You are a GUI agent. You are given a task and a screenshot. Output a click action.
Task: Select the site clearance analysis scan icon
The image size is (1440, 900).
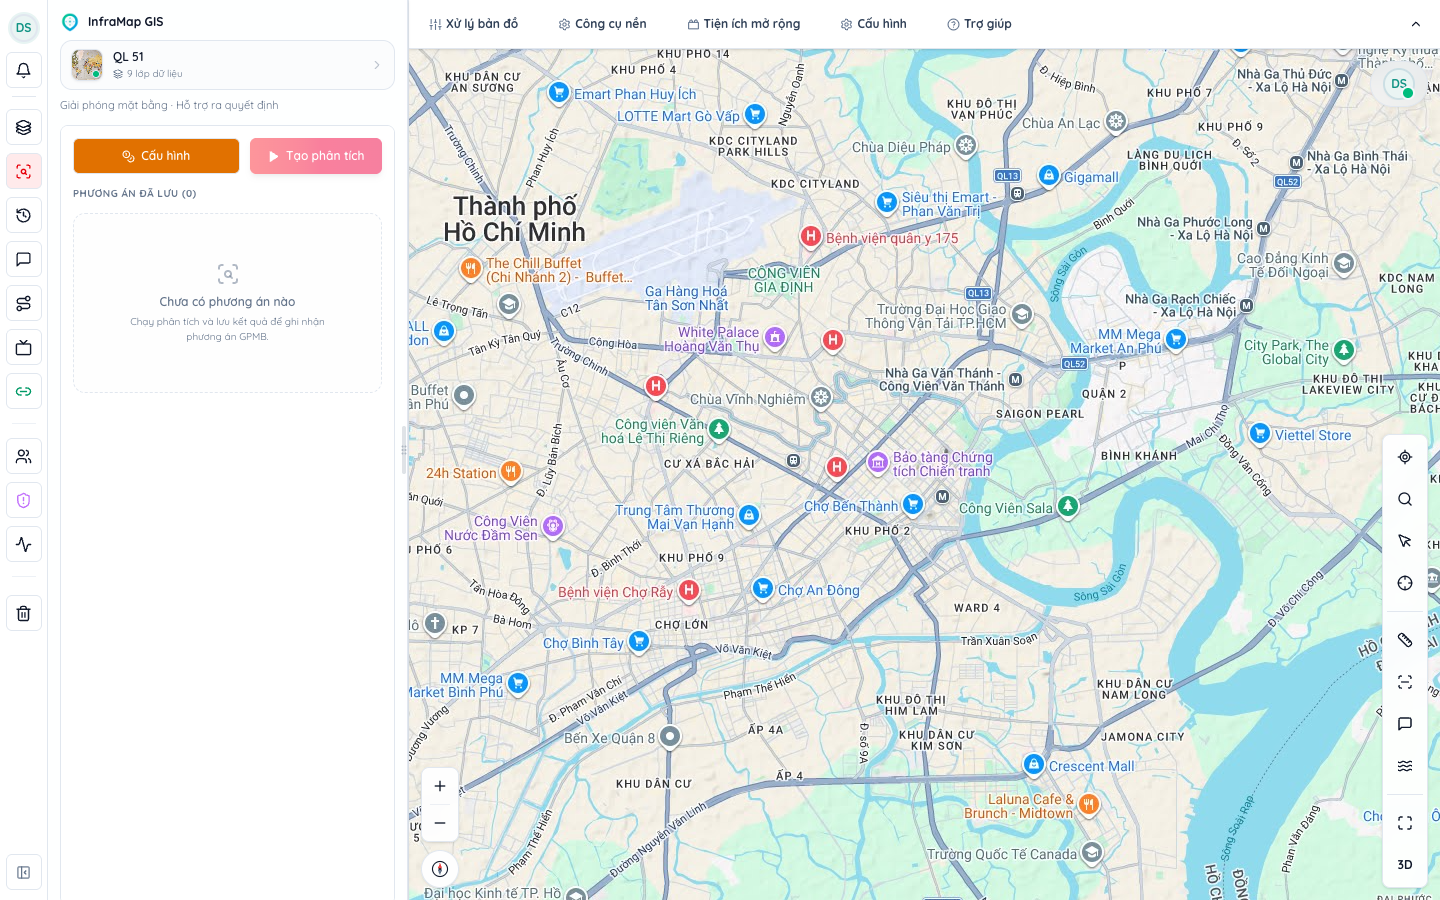(x=24, y=171)
